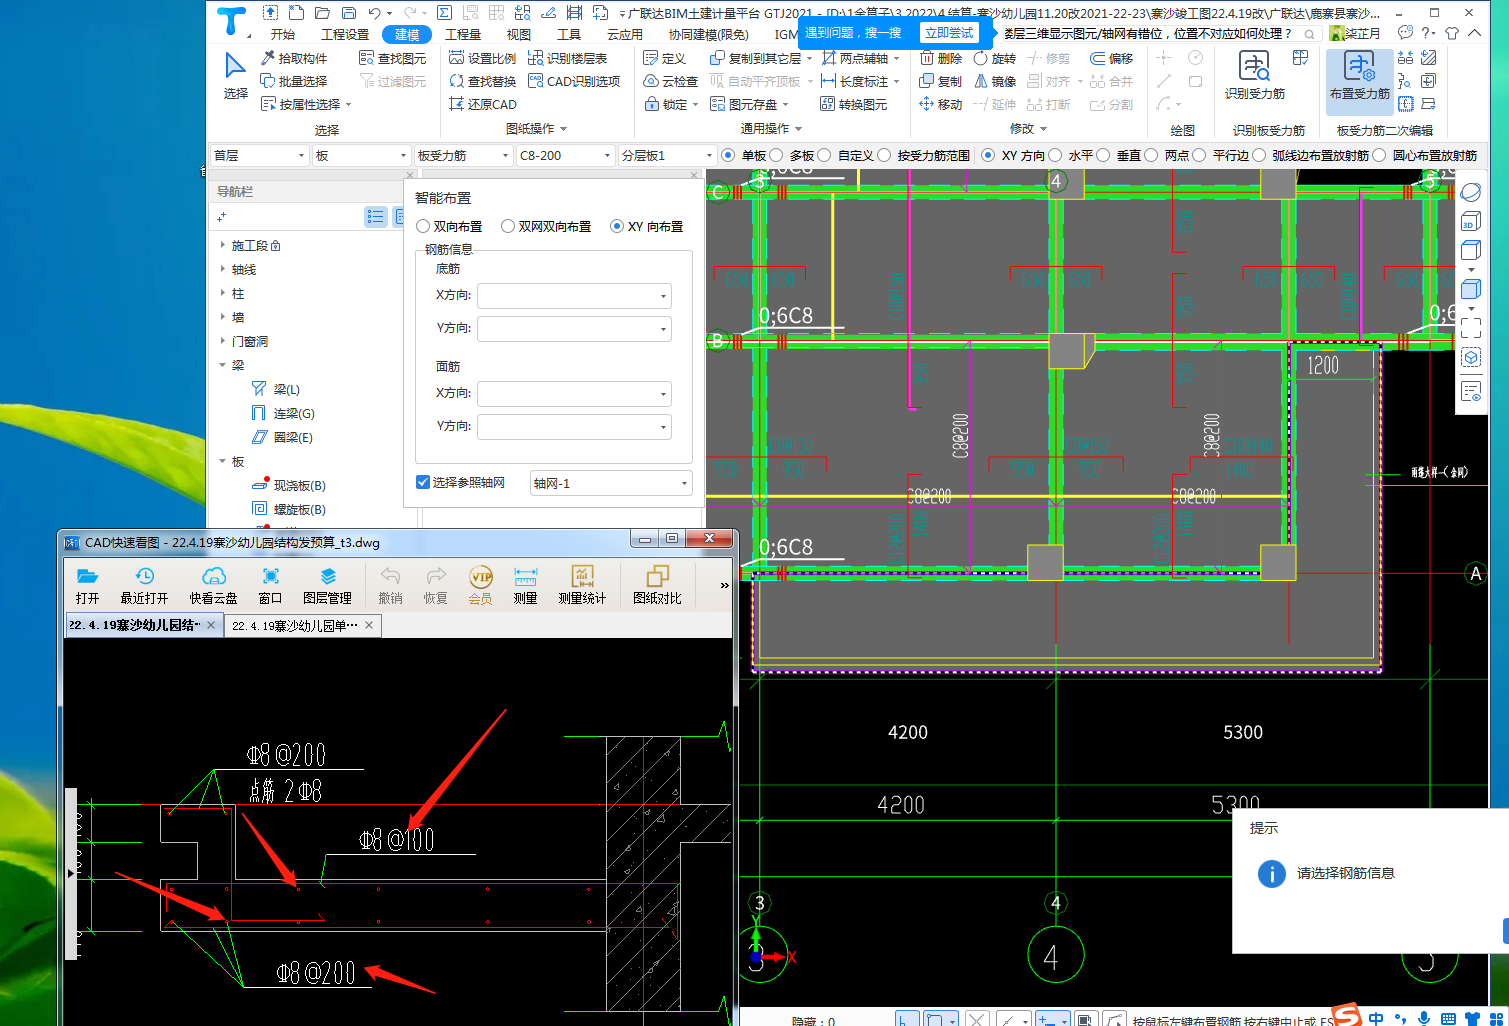Open the 轴网-1 reference grid dropdown
This screenshot has height=1026, width=1509.
[x=610, y=483]
